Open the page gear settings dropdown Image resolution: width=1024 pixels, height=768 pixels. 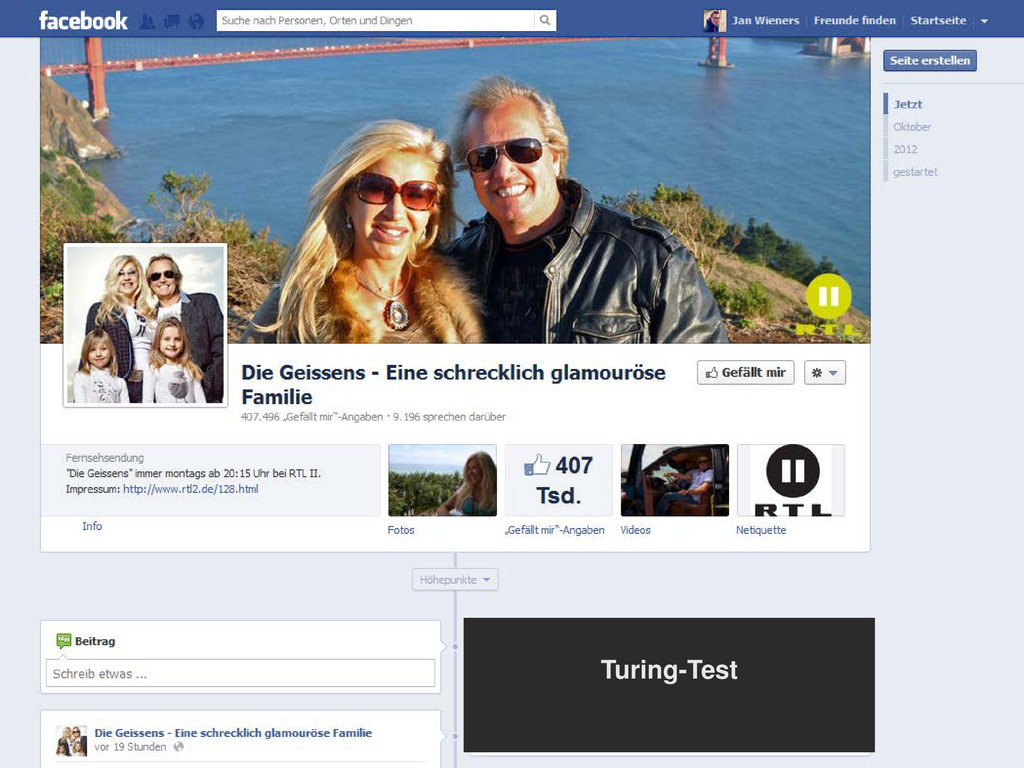click(825, 372)
